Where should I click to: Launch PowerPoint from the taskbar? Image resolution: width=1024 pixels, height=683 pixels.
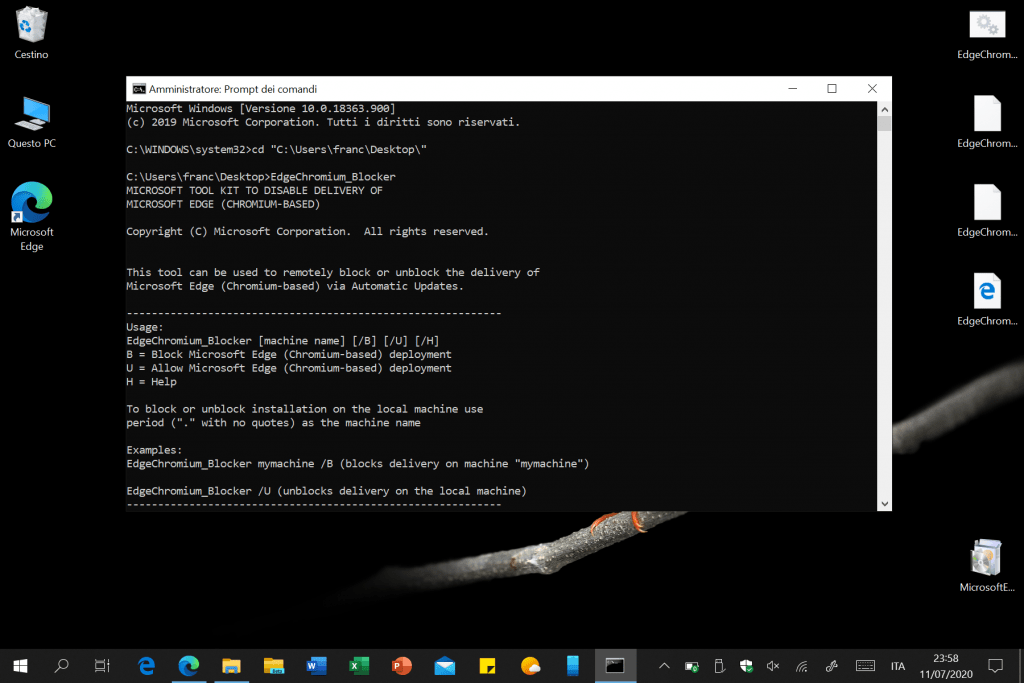click(402, 665)
